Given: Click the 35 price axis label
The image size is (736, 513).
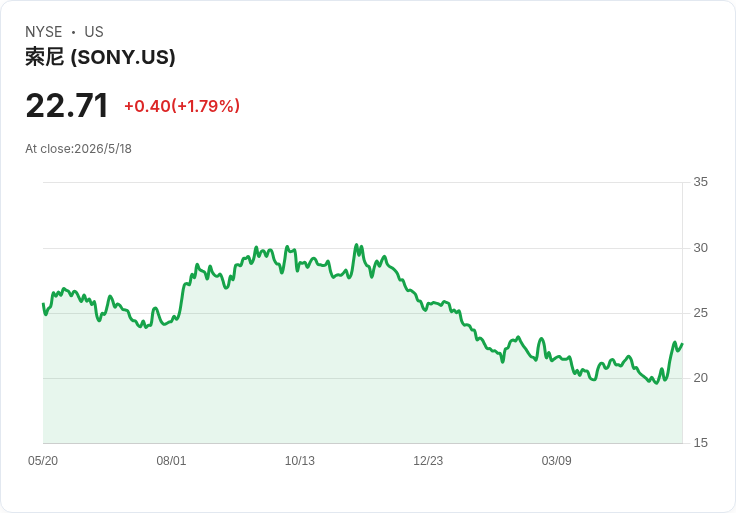Looking at the screenshot, I should (700, 182).
